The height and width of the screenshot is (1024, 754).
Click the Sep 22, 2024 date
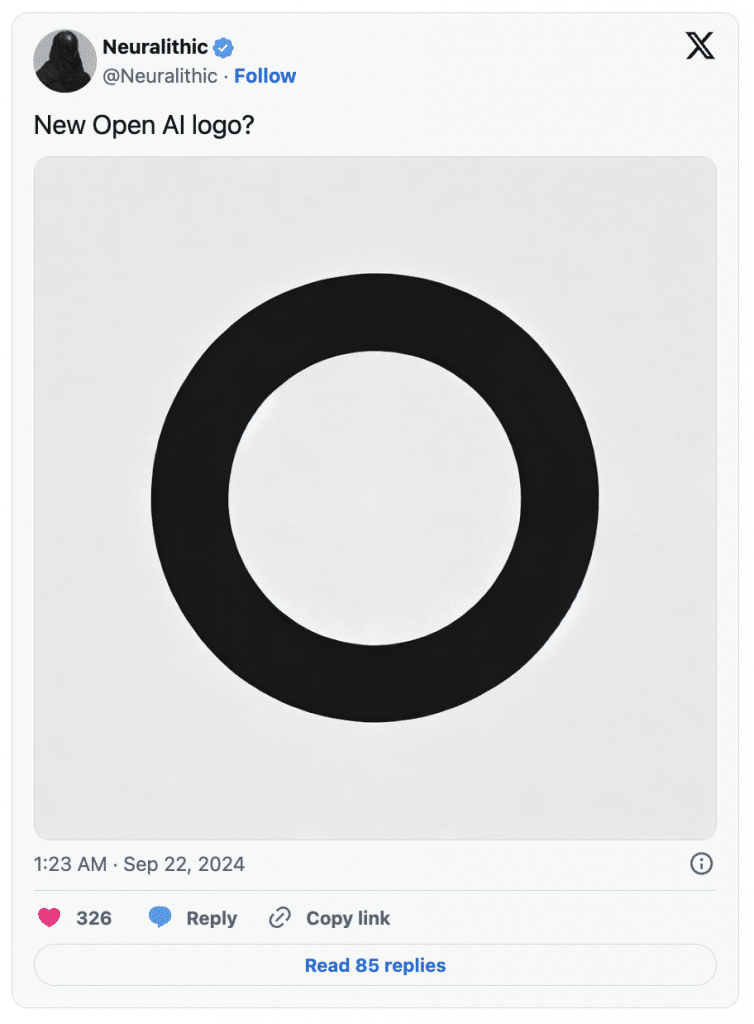point(184,864)
